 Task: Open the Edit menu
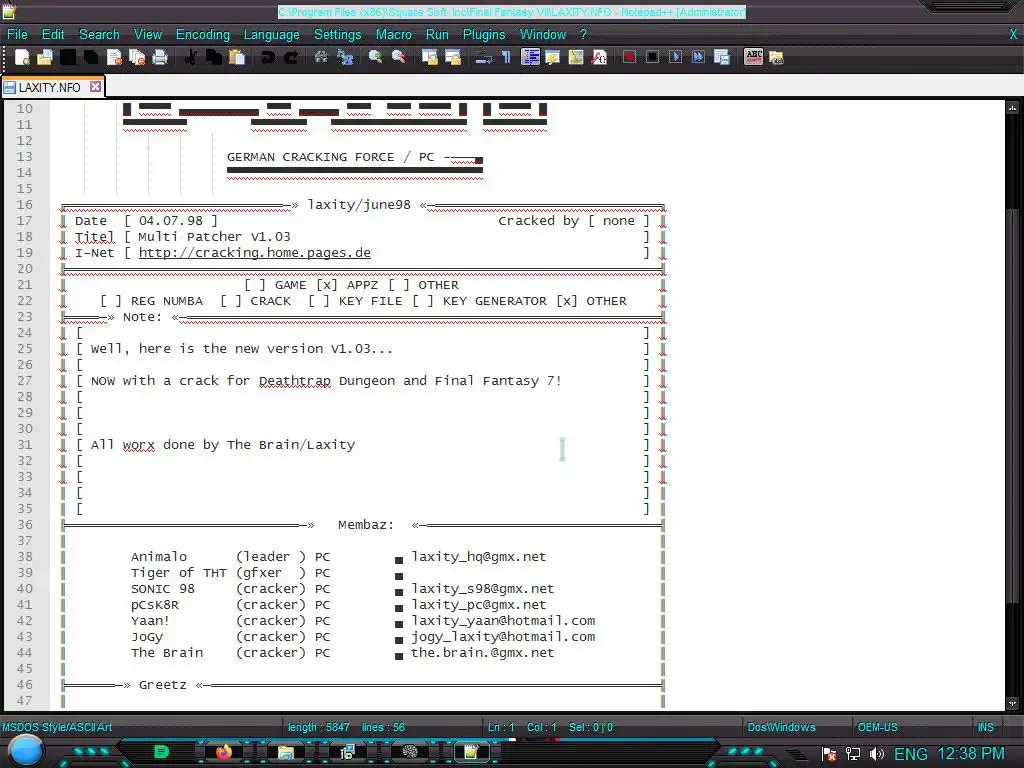click(x=53, y=35)
